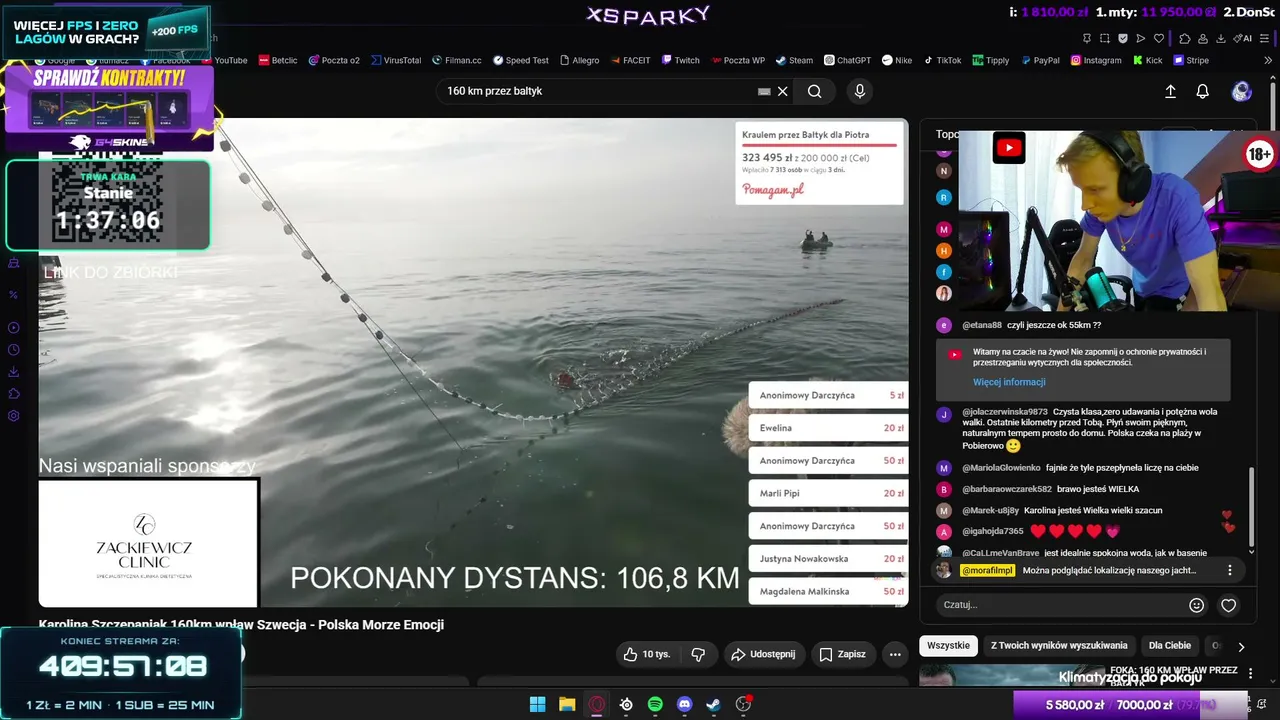Open the Betclic bookmark
The width and height of the screenshot is (1280, 720).
278,60
